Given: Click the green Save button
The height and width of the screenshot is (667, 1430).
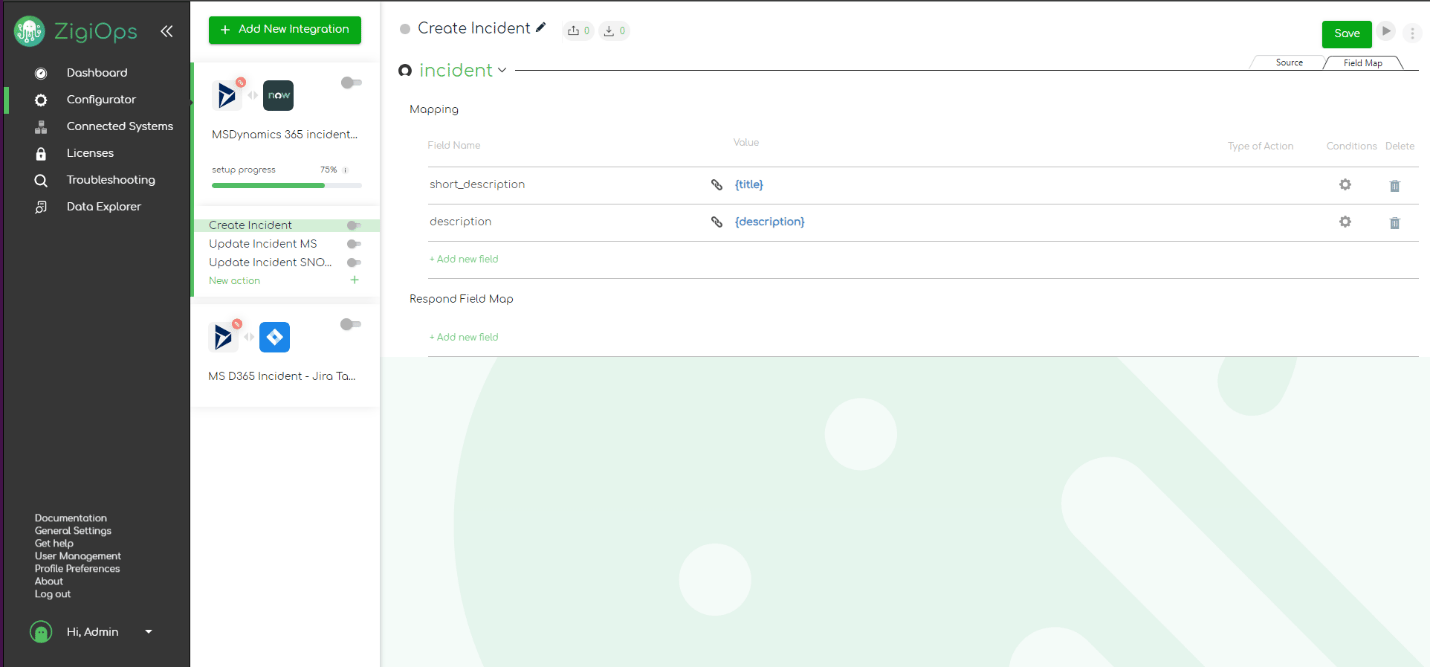Looking at the screenshot, I should click(x=1347, y=34).
